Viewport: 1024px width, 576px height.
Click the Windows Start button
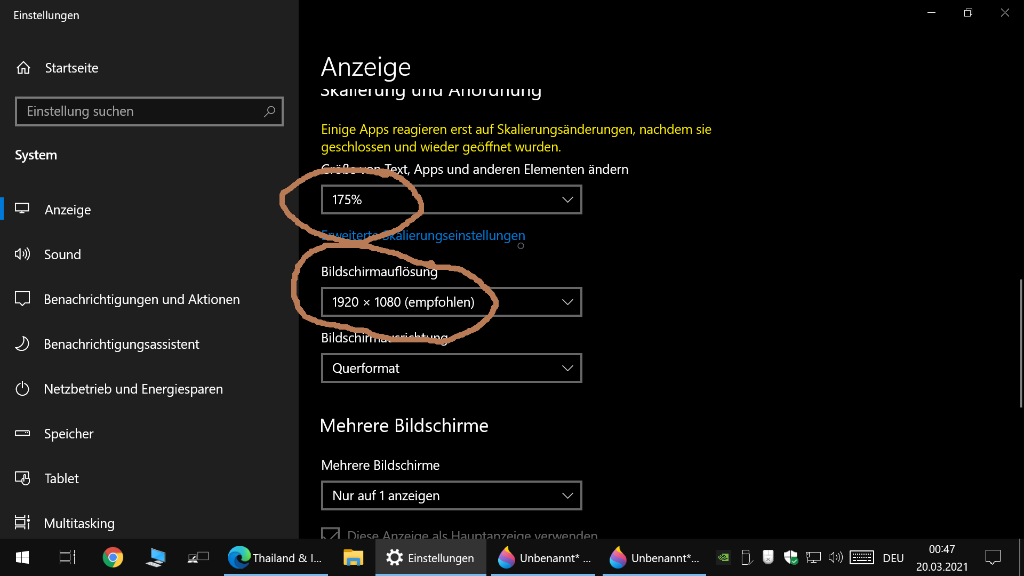point(22,558)
